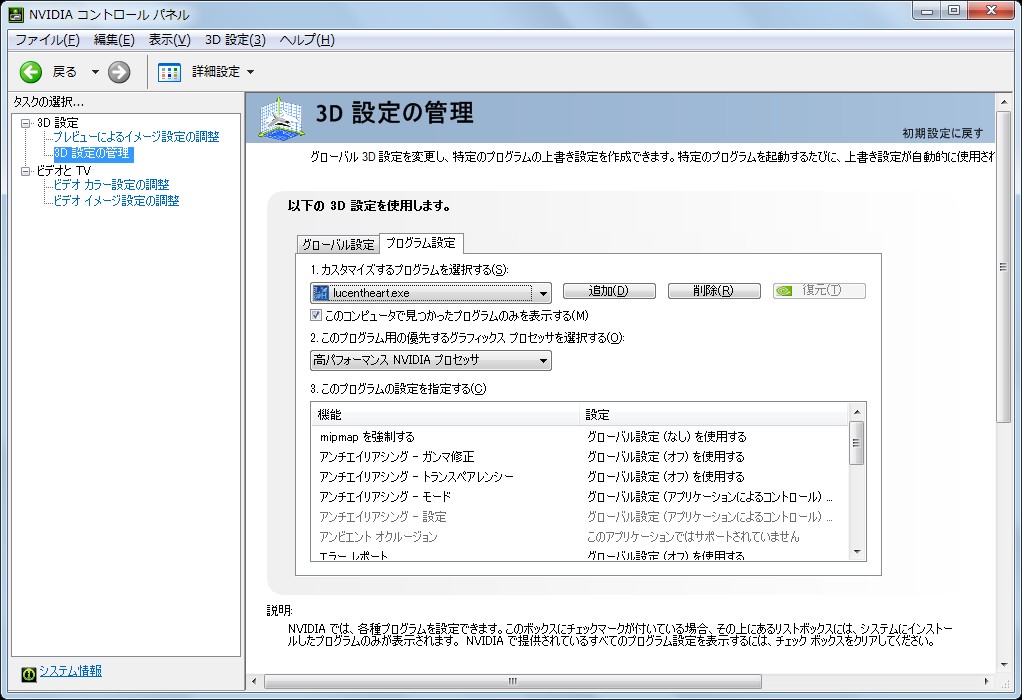Uncheck このコンピュータで見つかったプログラムのみを表示する
The width and height of the screenshot is (1022, 700).
[x=316, y=315]
